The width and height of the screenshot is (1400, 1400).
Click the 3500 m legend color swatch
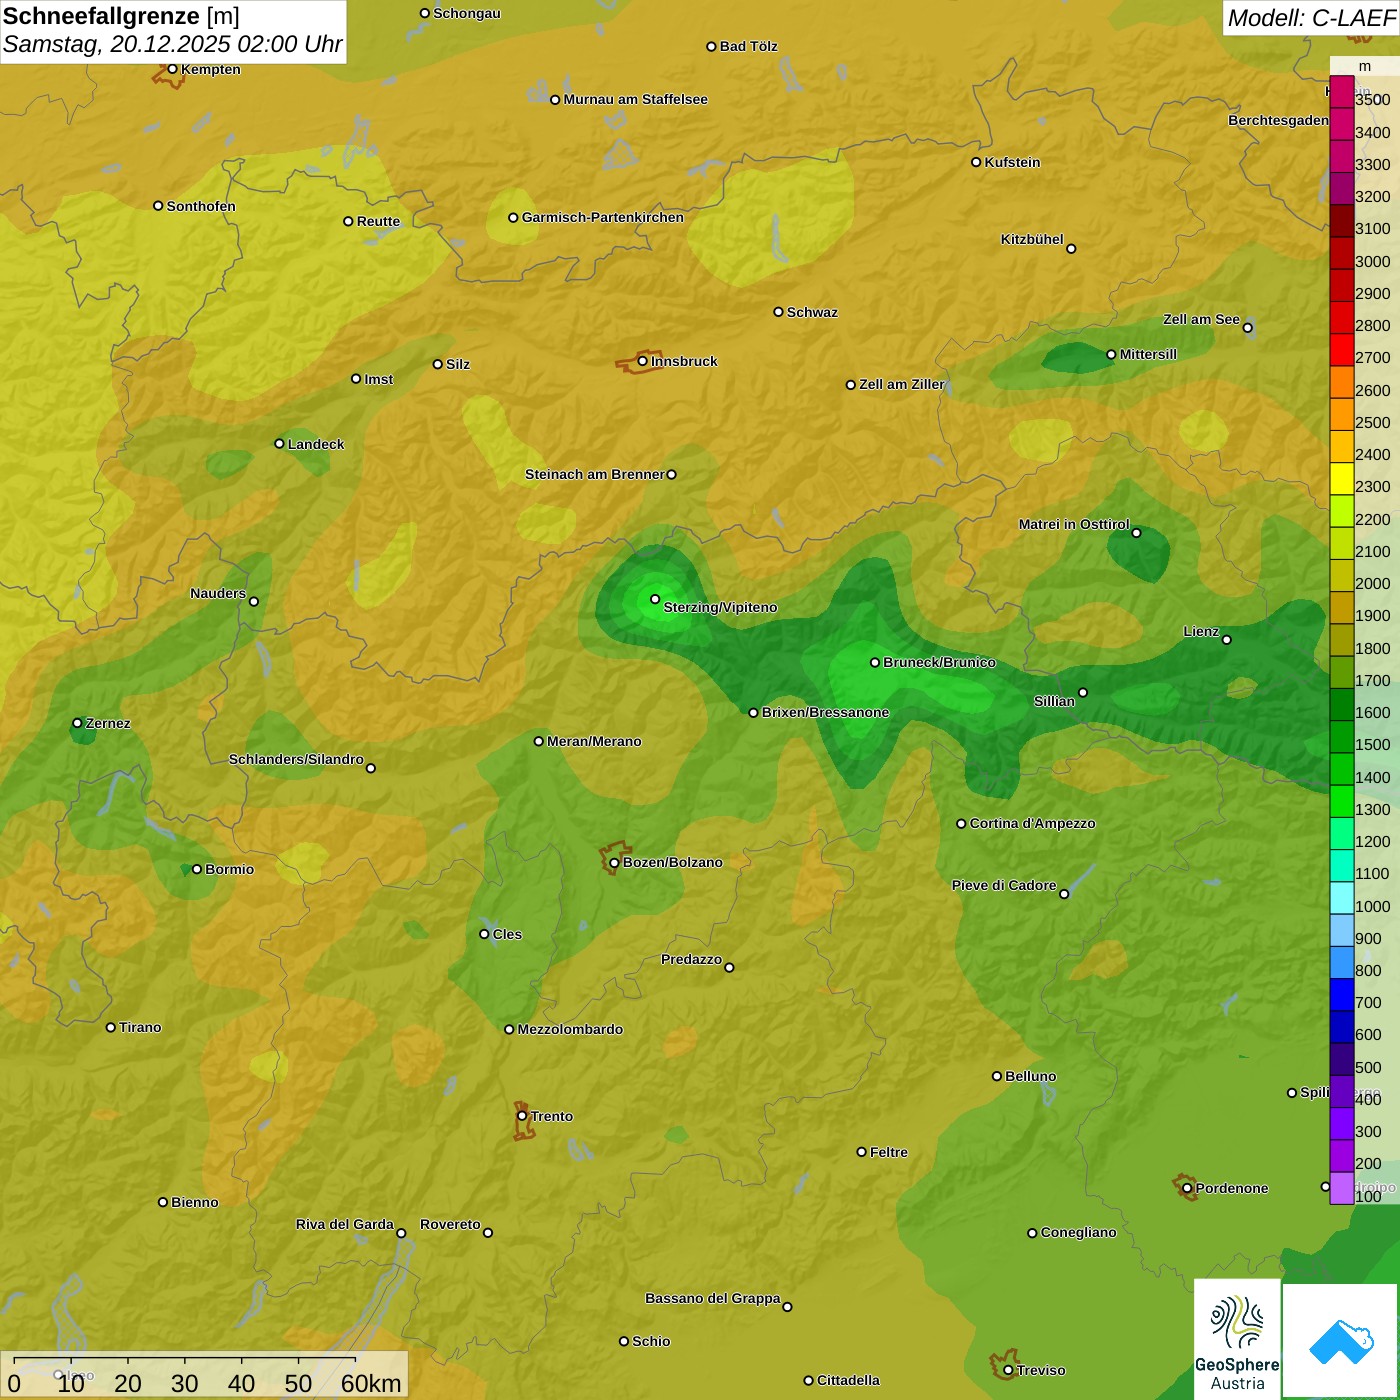point(1342,92)
